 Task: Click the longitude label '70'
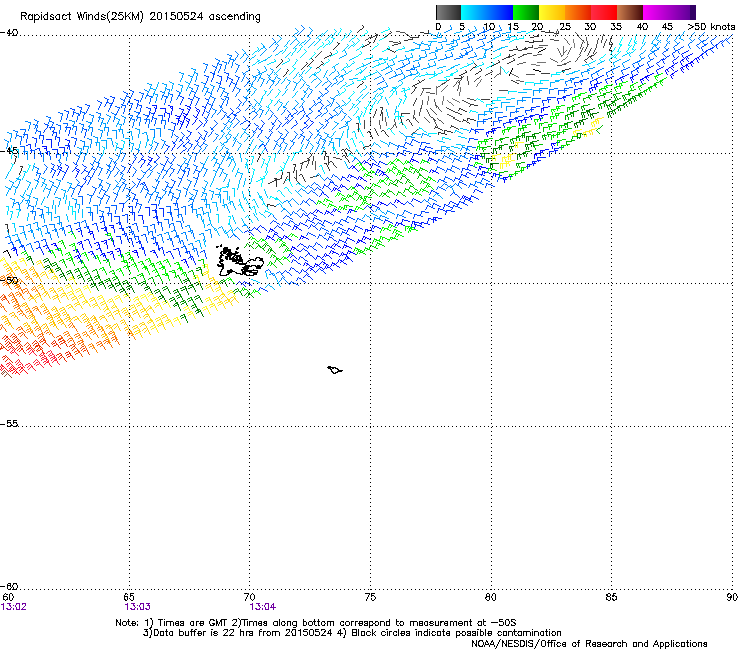pos(250,597)
